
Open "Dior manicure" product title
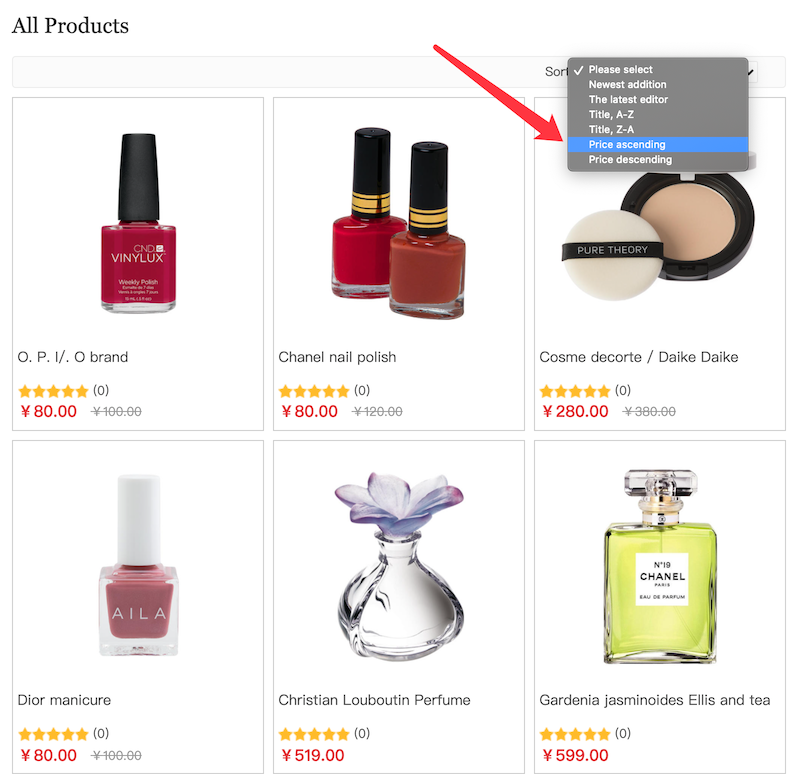point(64,700)
